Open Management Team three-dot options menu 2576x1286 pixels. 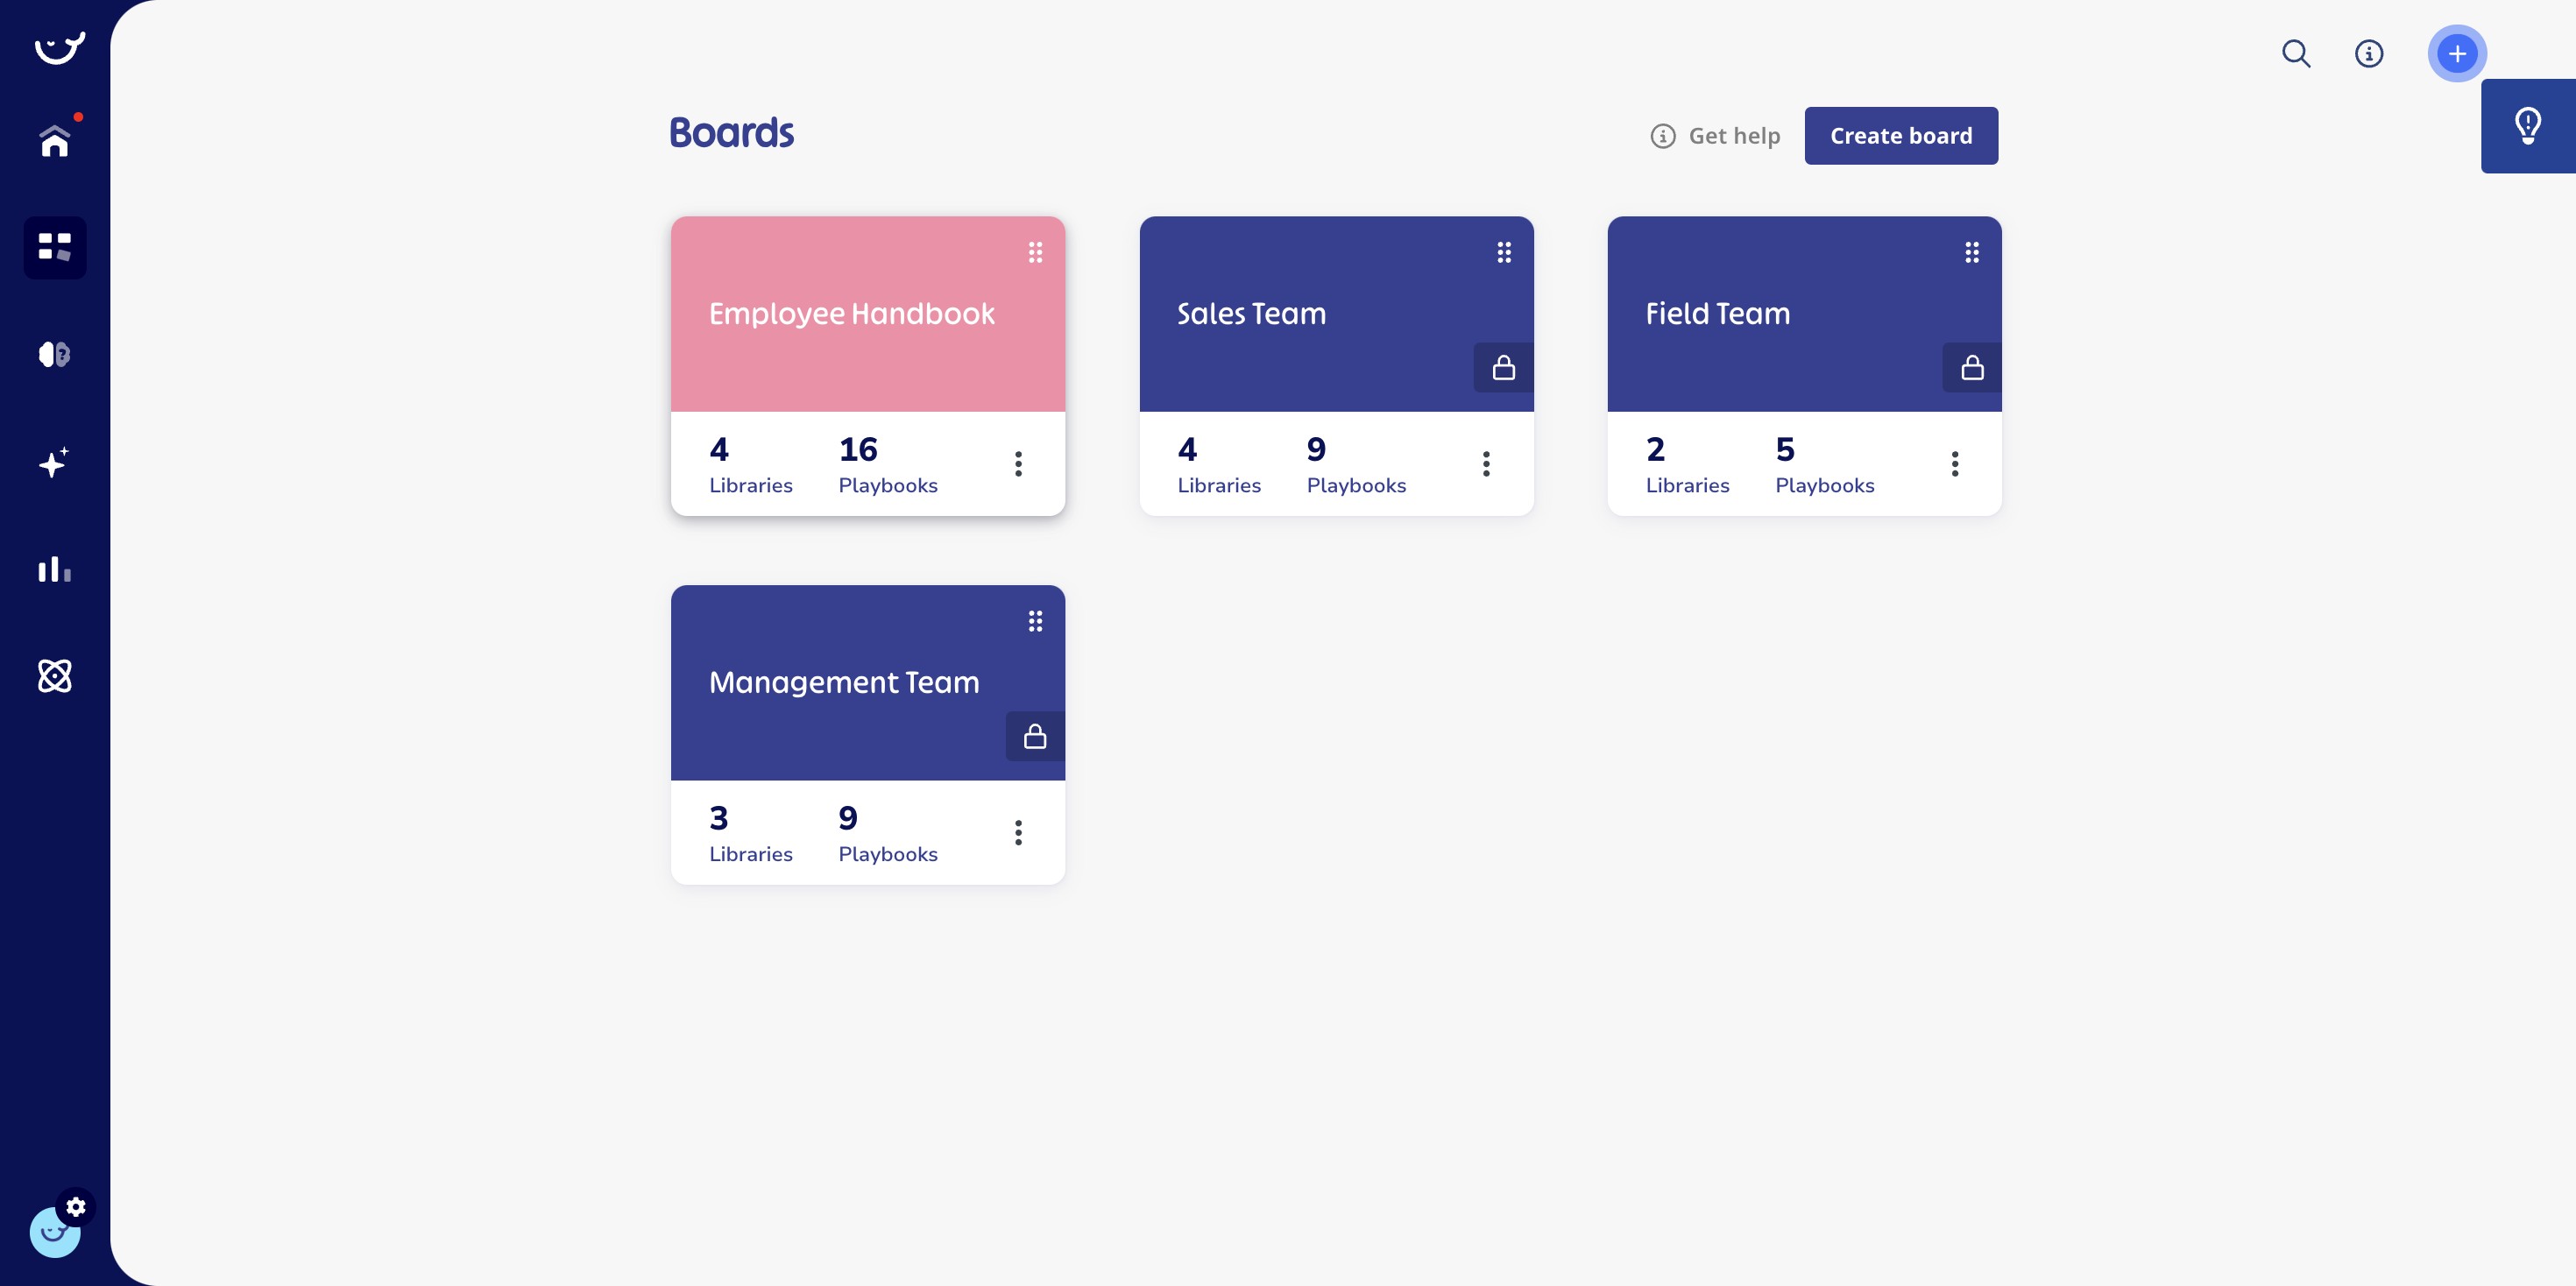click(1018, 833)
